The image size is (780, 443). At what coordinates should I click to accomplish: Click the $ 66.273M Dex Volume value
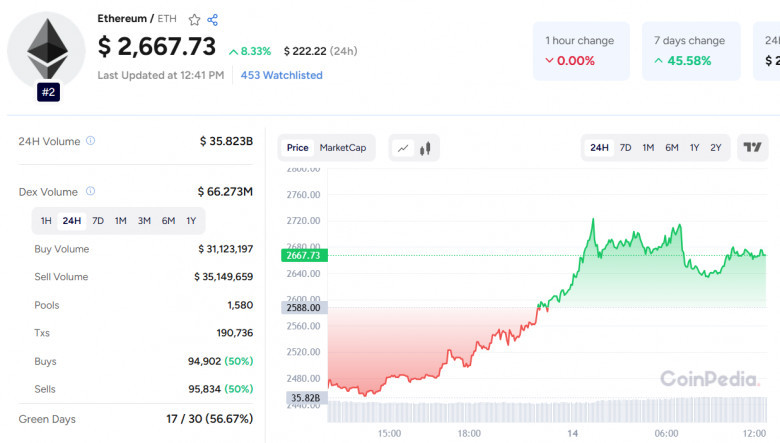[x=225, y=191]
